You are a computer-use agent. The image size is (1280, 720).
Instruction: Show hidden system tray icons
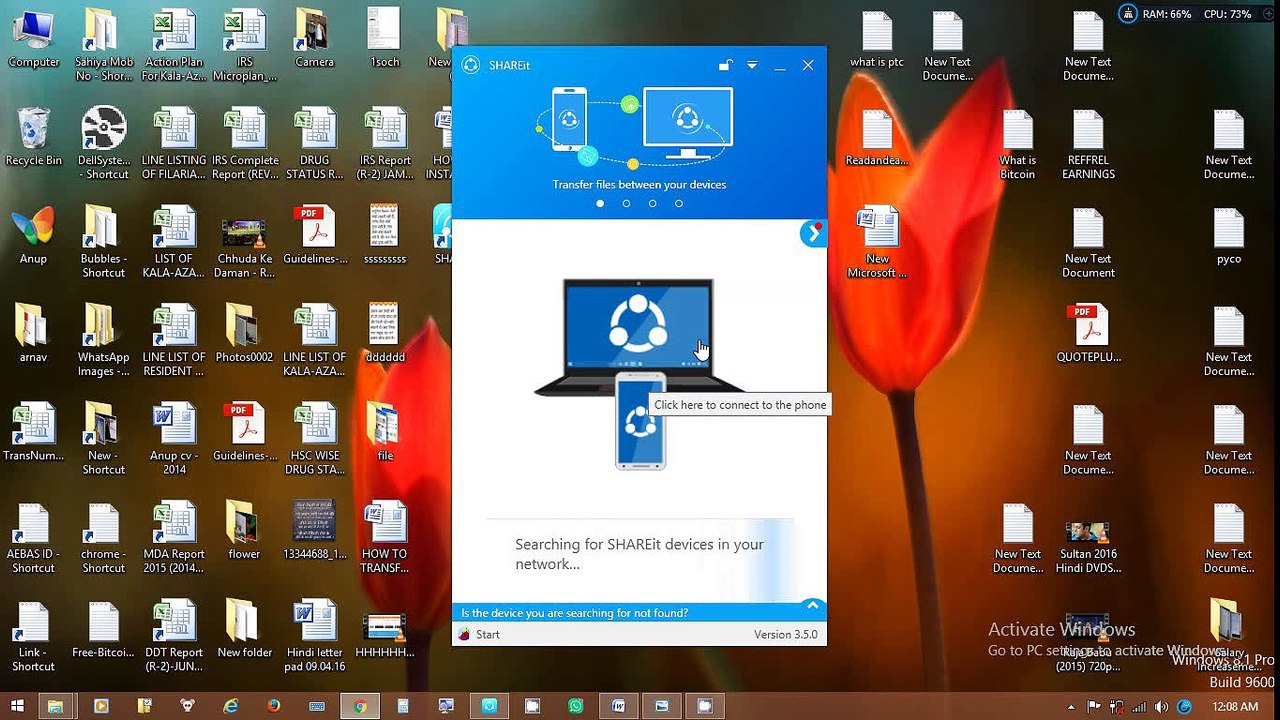click(1071, 706)
